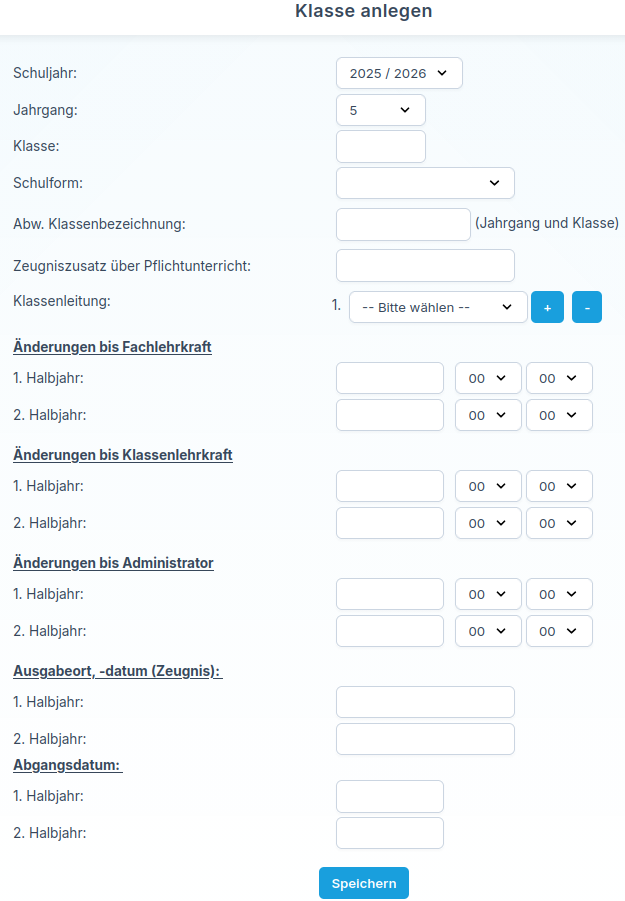Expand the Jahrgang dropdown

(x=381, y=110)
